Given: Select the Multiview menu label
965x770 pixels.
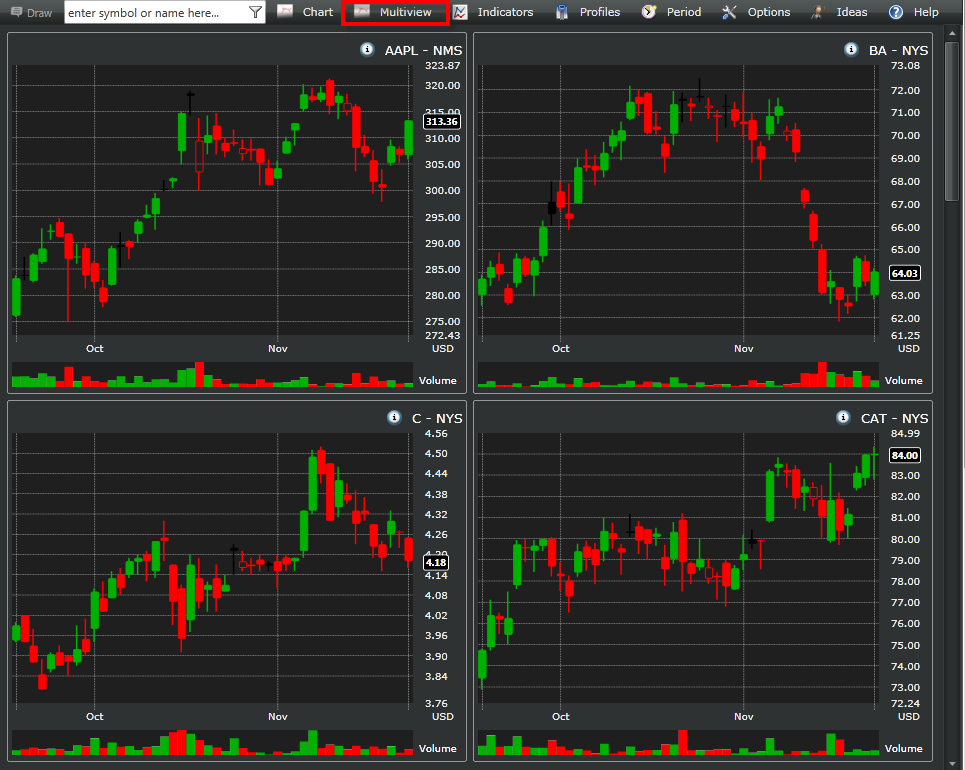Looking at the screenshot, I should (406, 12).
